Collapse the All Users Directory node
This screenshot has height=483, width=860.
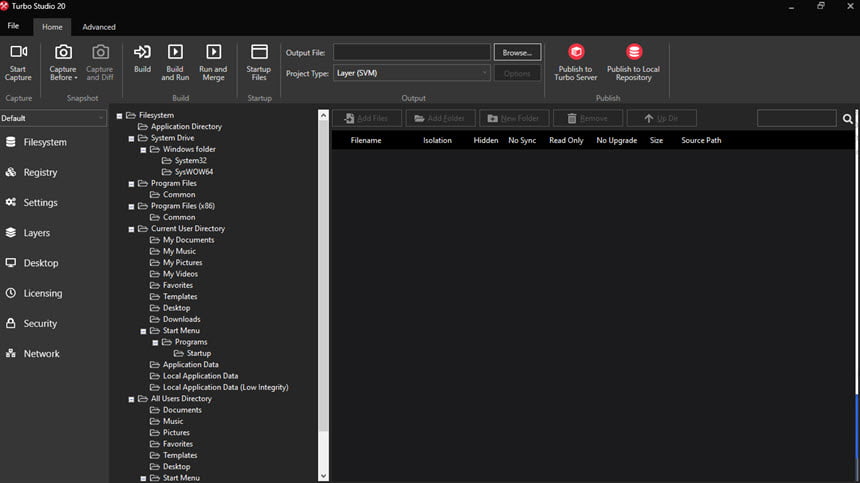(131, 399)
